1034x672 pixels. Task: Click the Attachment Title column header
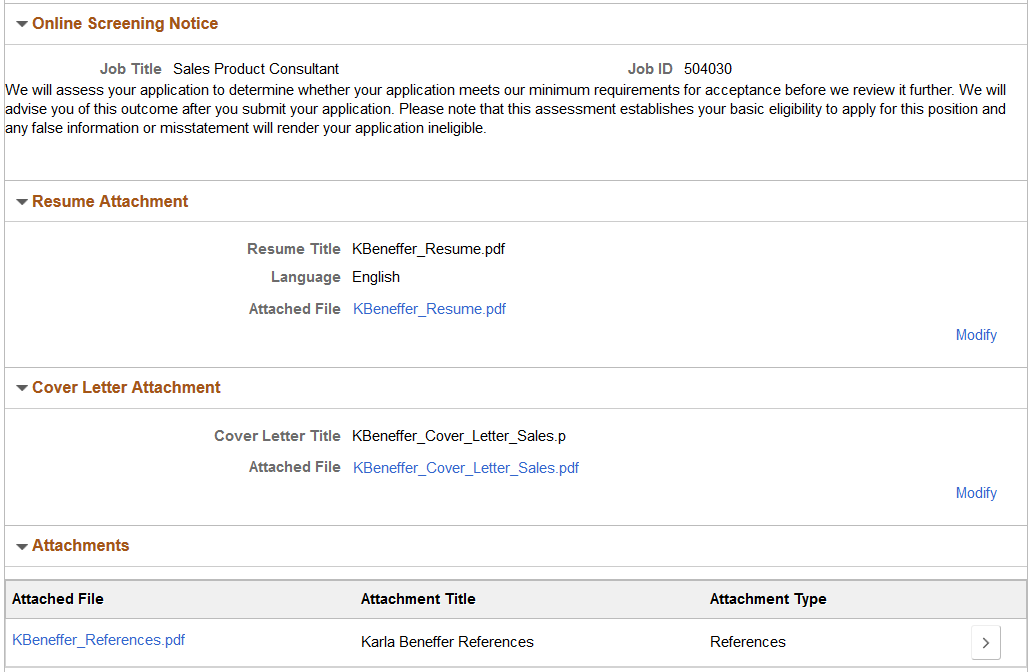(418, 599)
